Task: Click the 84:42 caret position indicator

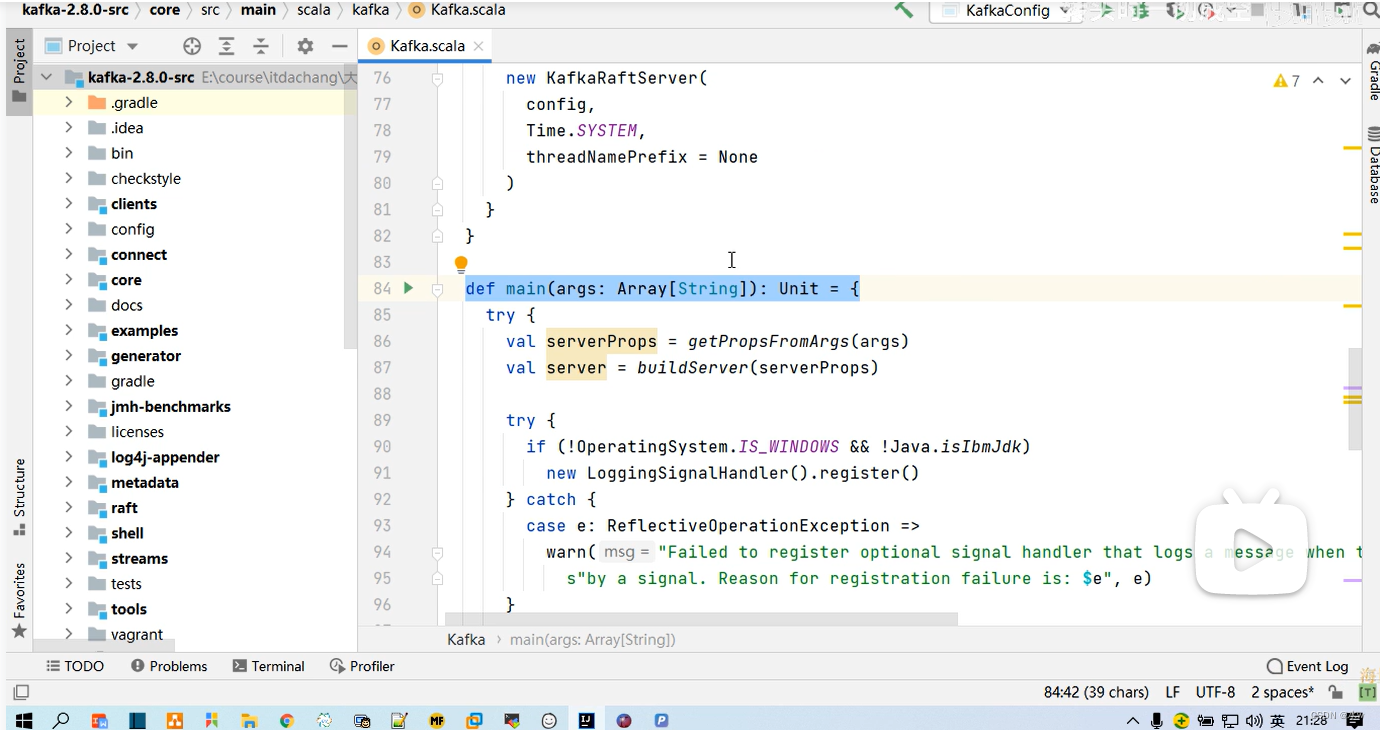Action: (1096, 692)
